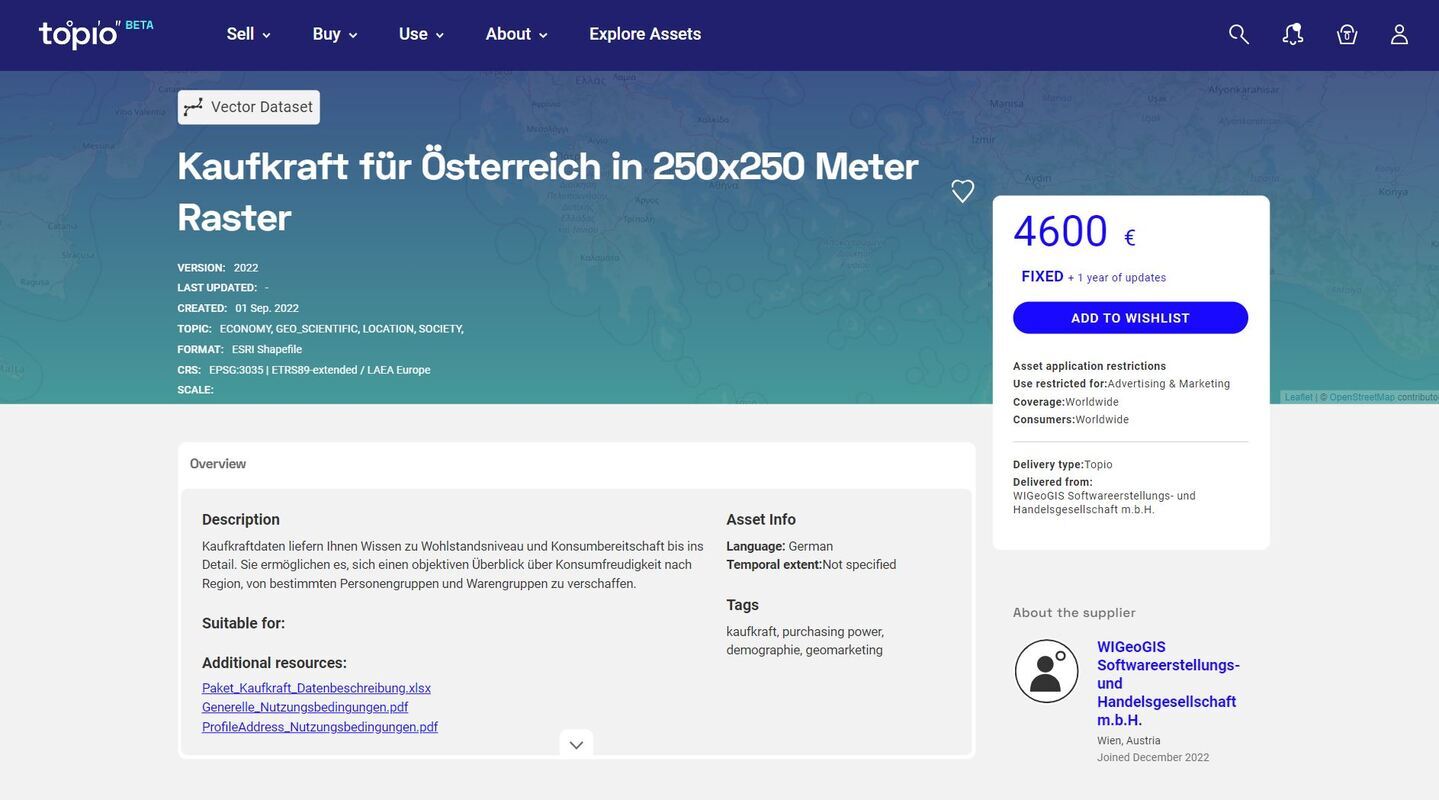
Task: Click the Version 2022 value
Action: click(x=246, y=268)
